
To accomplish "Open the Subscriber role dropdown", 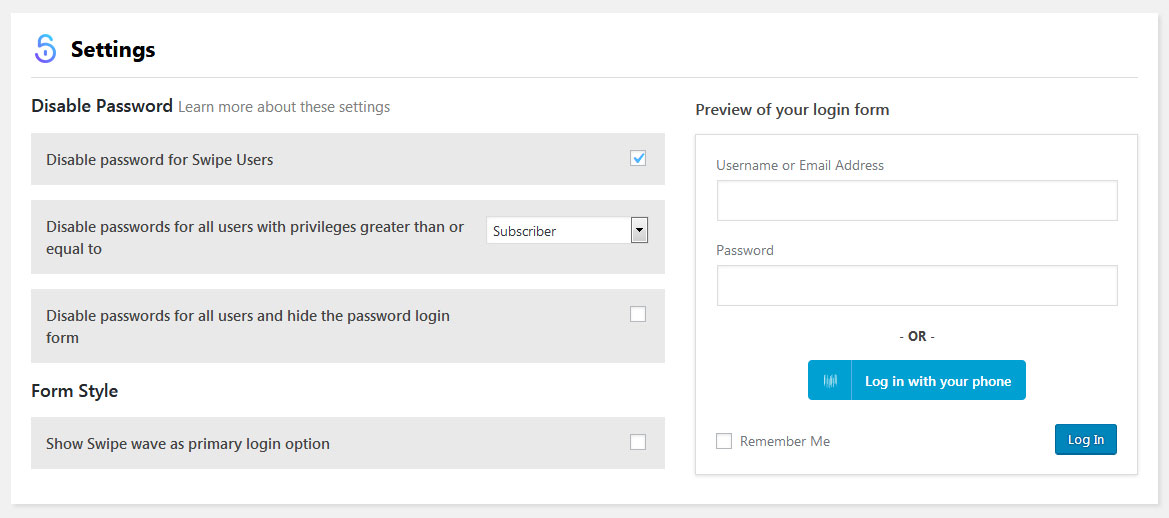I will pos(567,230).
